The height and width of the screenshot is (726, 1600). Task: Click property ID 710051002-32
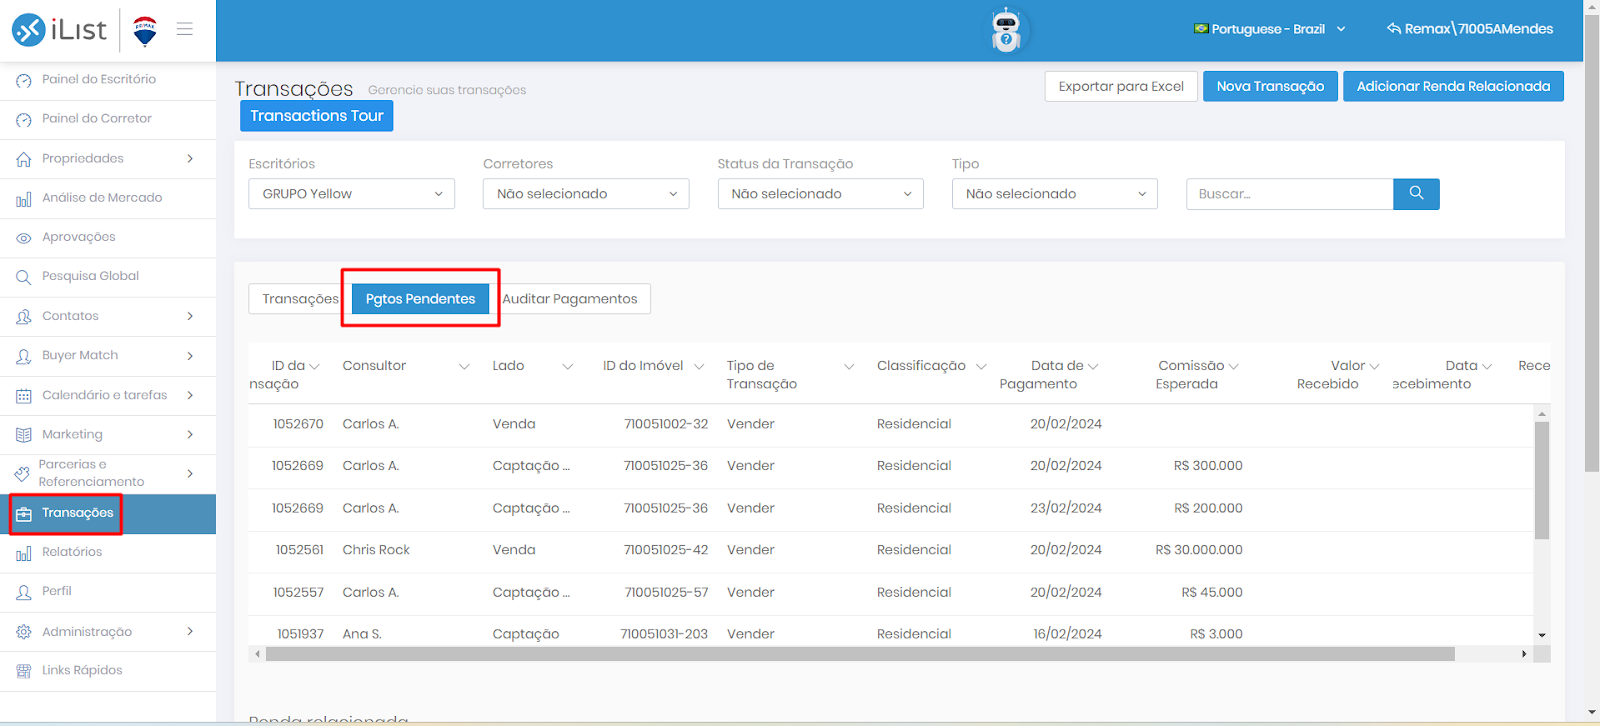[666, 424]
